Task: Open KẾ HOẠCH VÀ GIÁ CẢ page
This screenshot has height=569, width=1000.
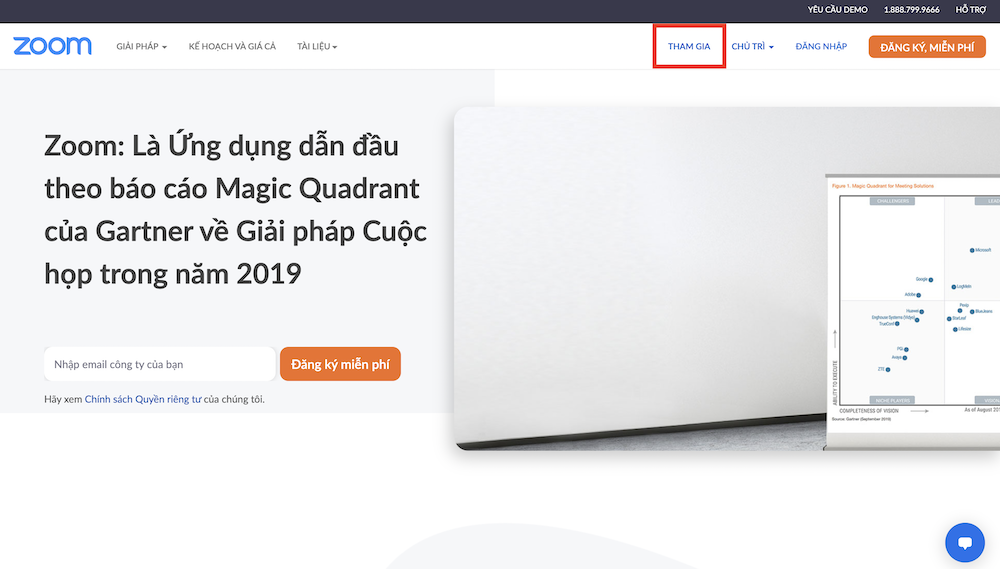Action: (232, 47)
